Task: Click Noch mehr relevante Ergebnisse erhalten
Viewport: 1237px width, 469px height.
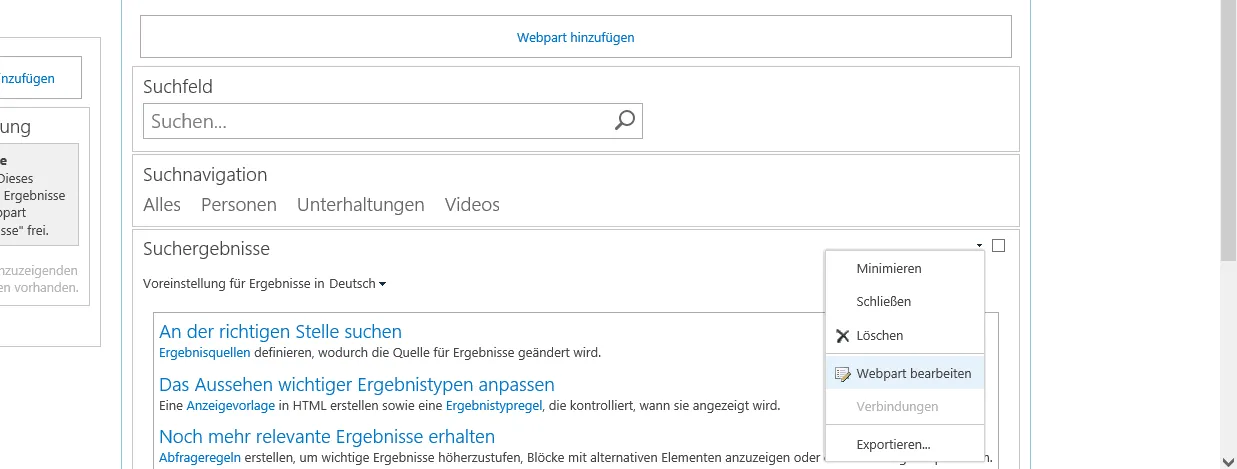Action: tap(327, 437)
